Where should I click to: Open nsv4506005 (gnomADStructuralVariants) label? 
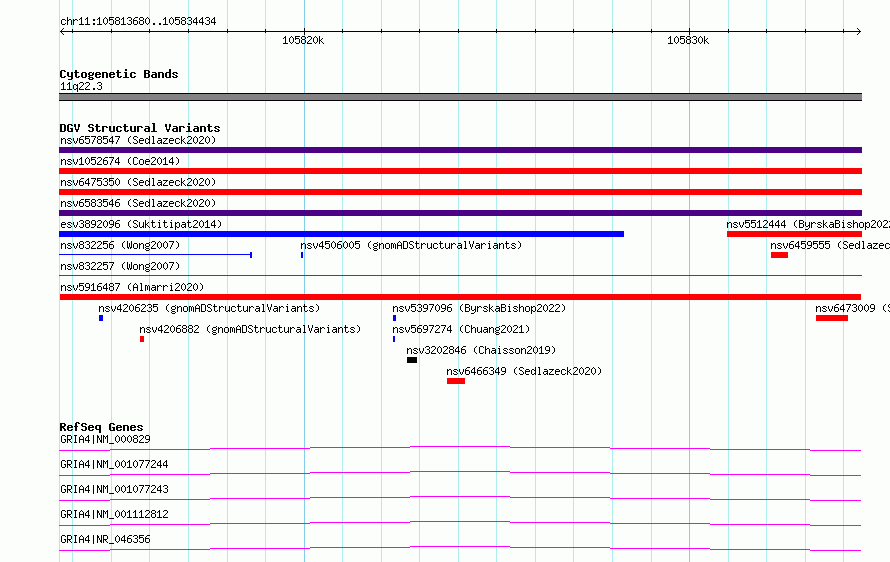tap(411, 245)
